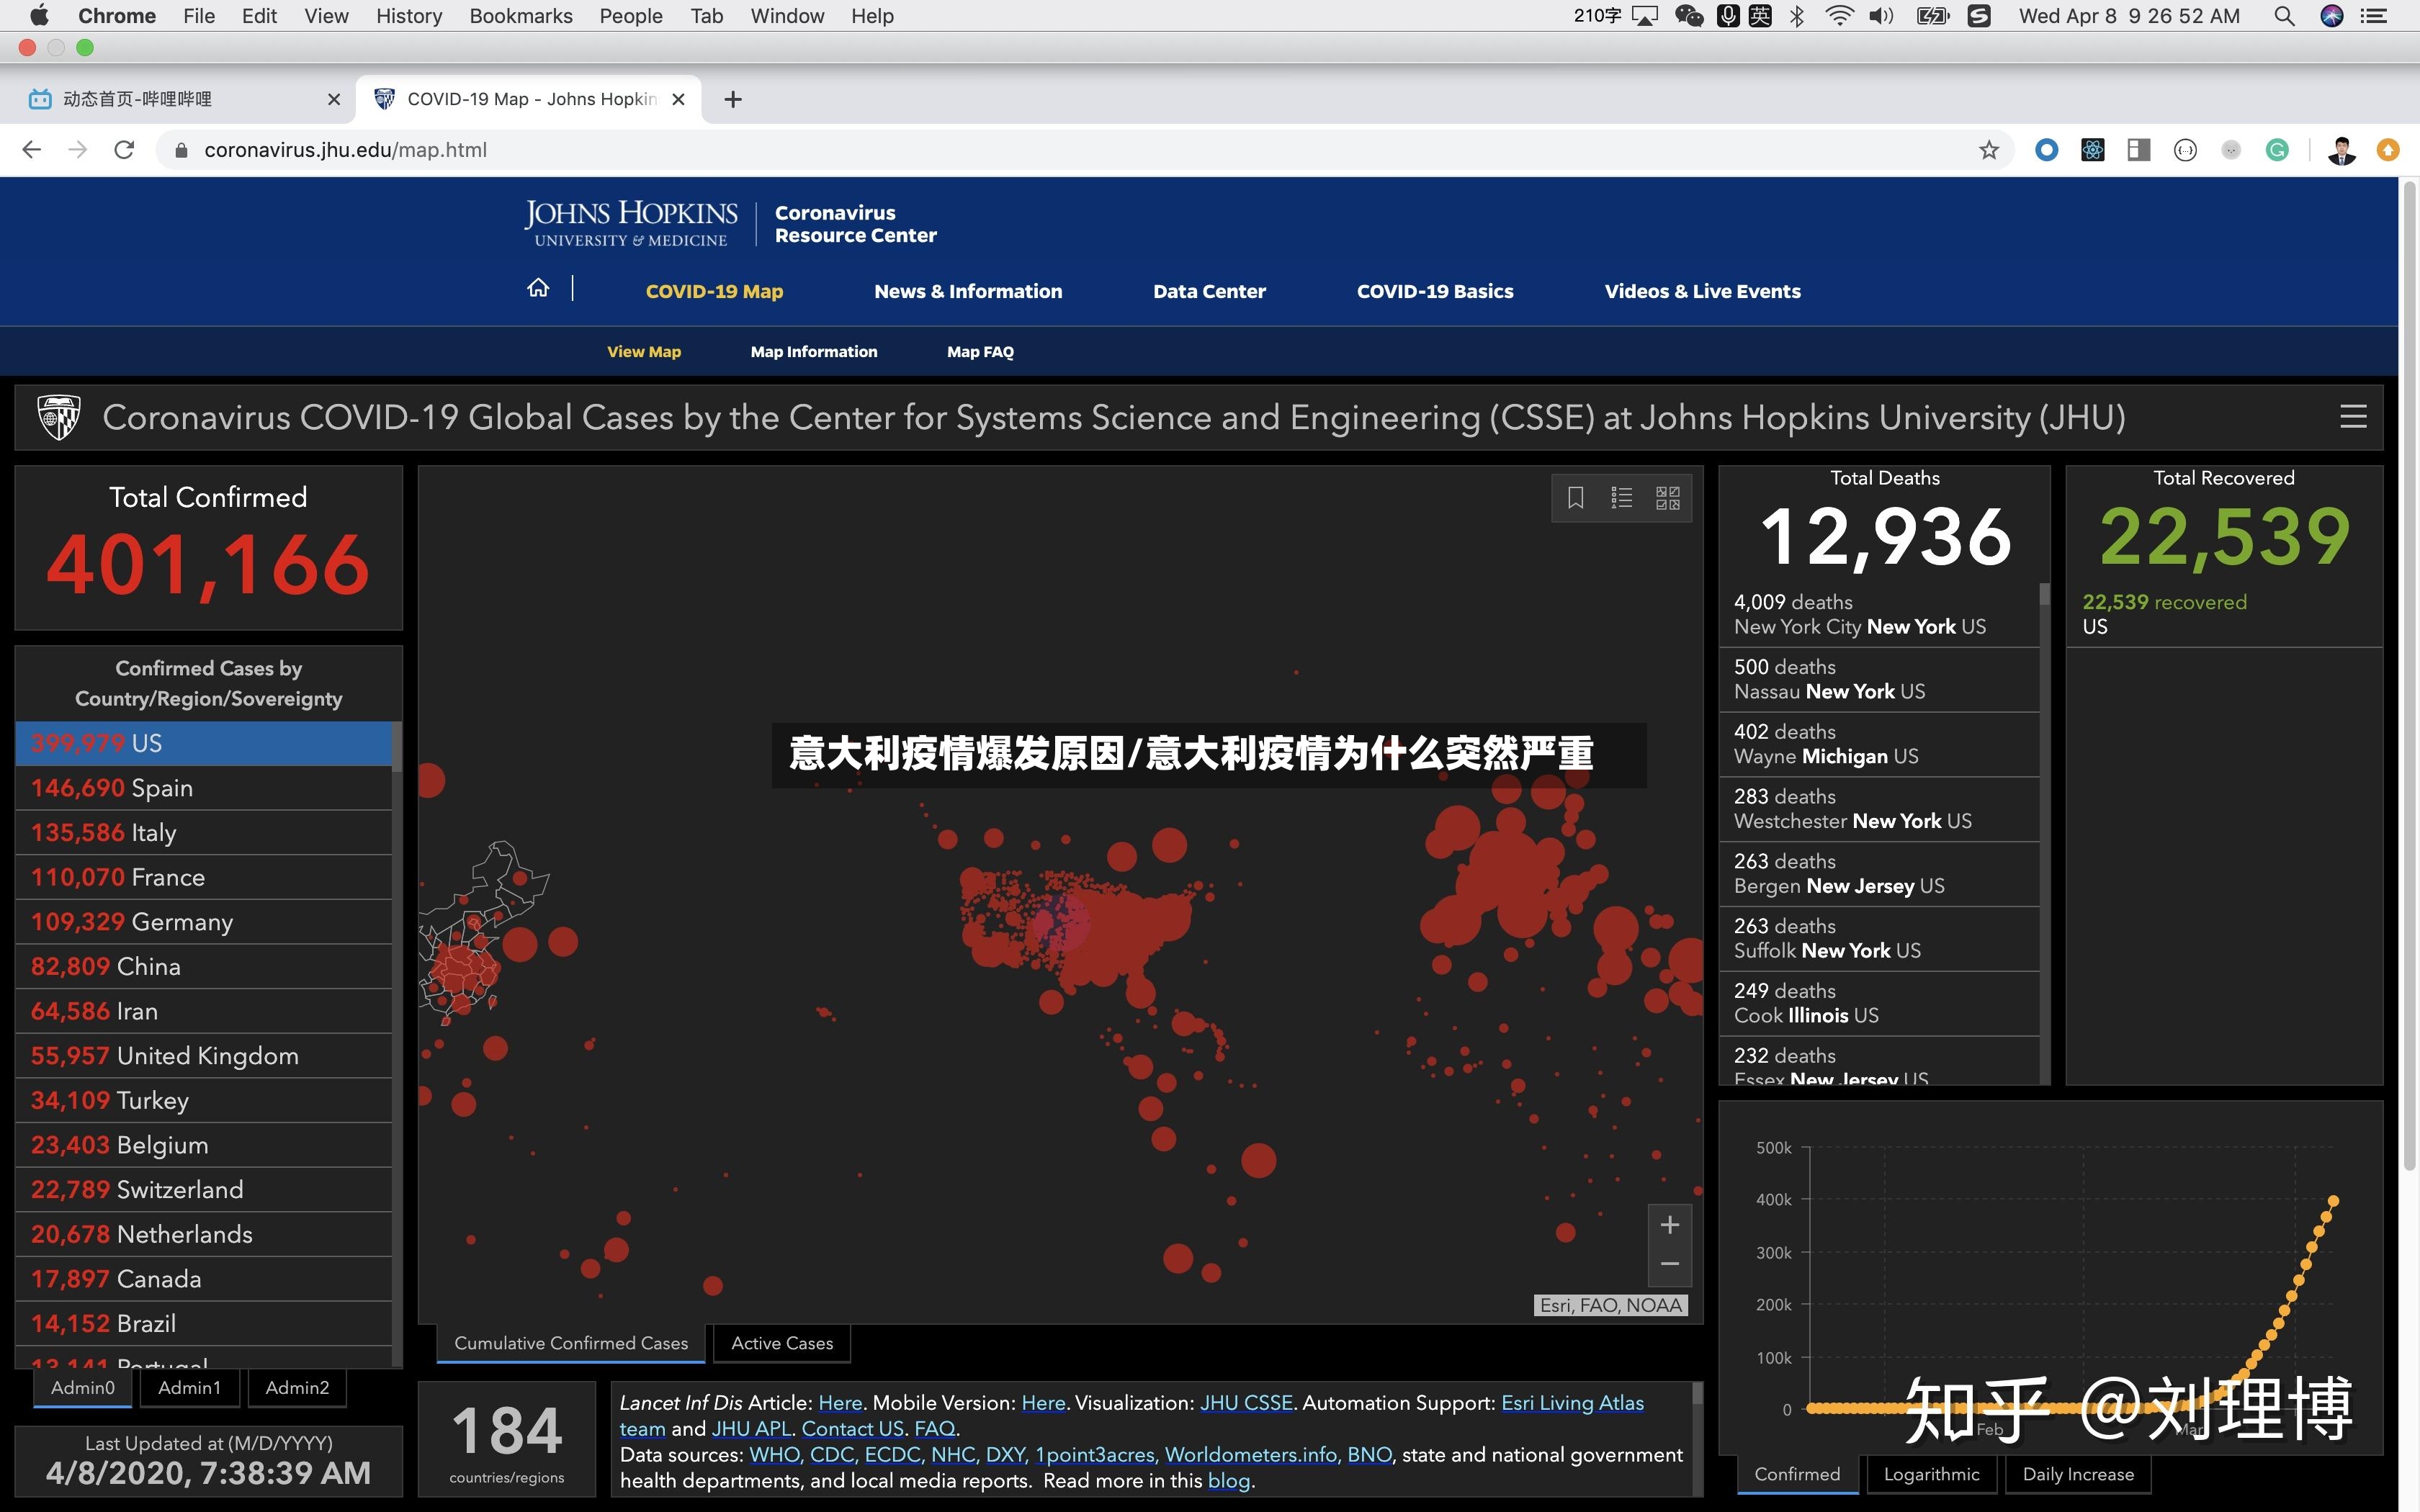Viewport: 2420px width, 1512px height.
Task: Click the View Map sub-navigation link
Action: (644, 352)
